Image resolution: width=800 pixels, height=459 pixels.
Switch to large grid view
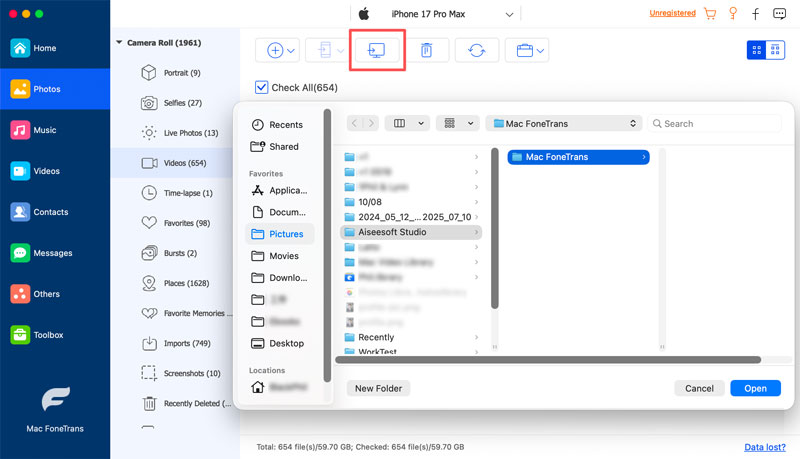point(757,50)
